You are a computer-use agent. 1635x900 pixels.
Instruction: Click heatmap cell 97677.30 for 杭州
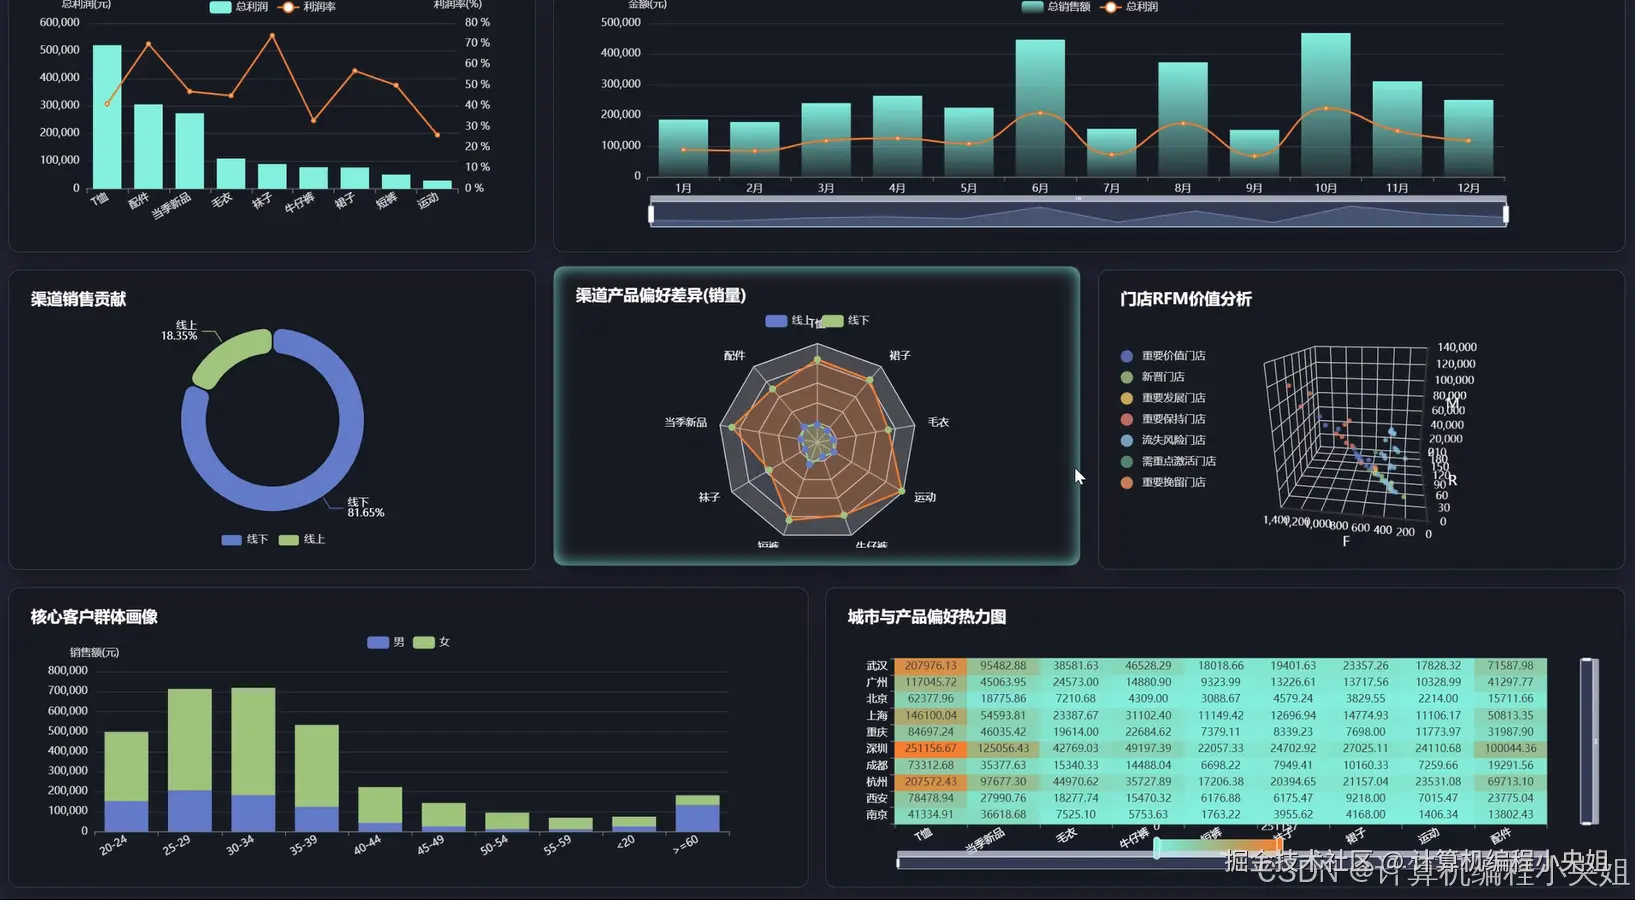(x=1003, y=782)
